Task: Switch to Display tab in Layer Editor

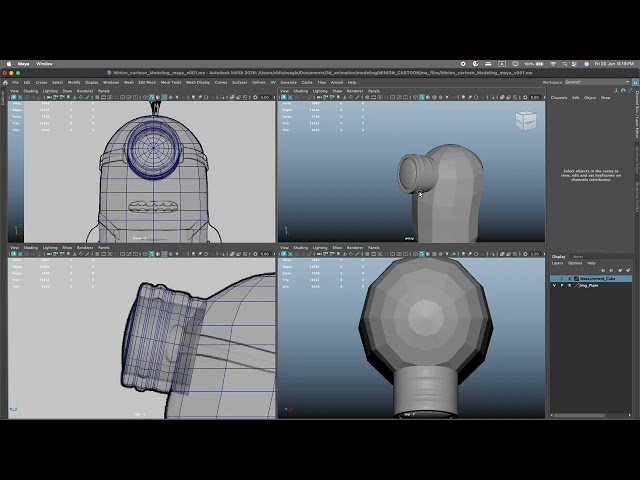Action: tap(559, 257)
